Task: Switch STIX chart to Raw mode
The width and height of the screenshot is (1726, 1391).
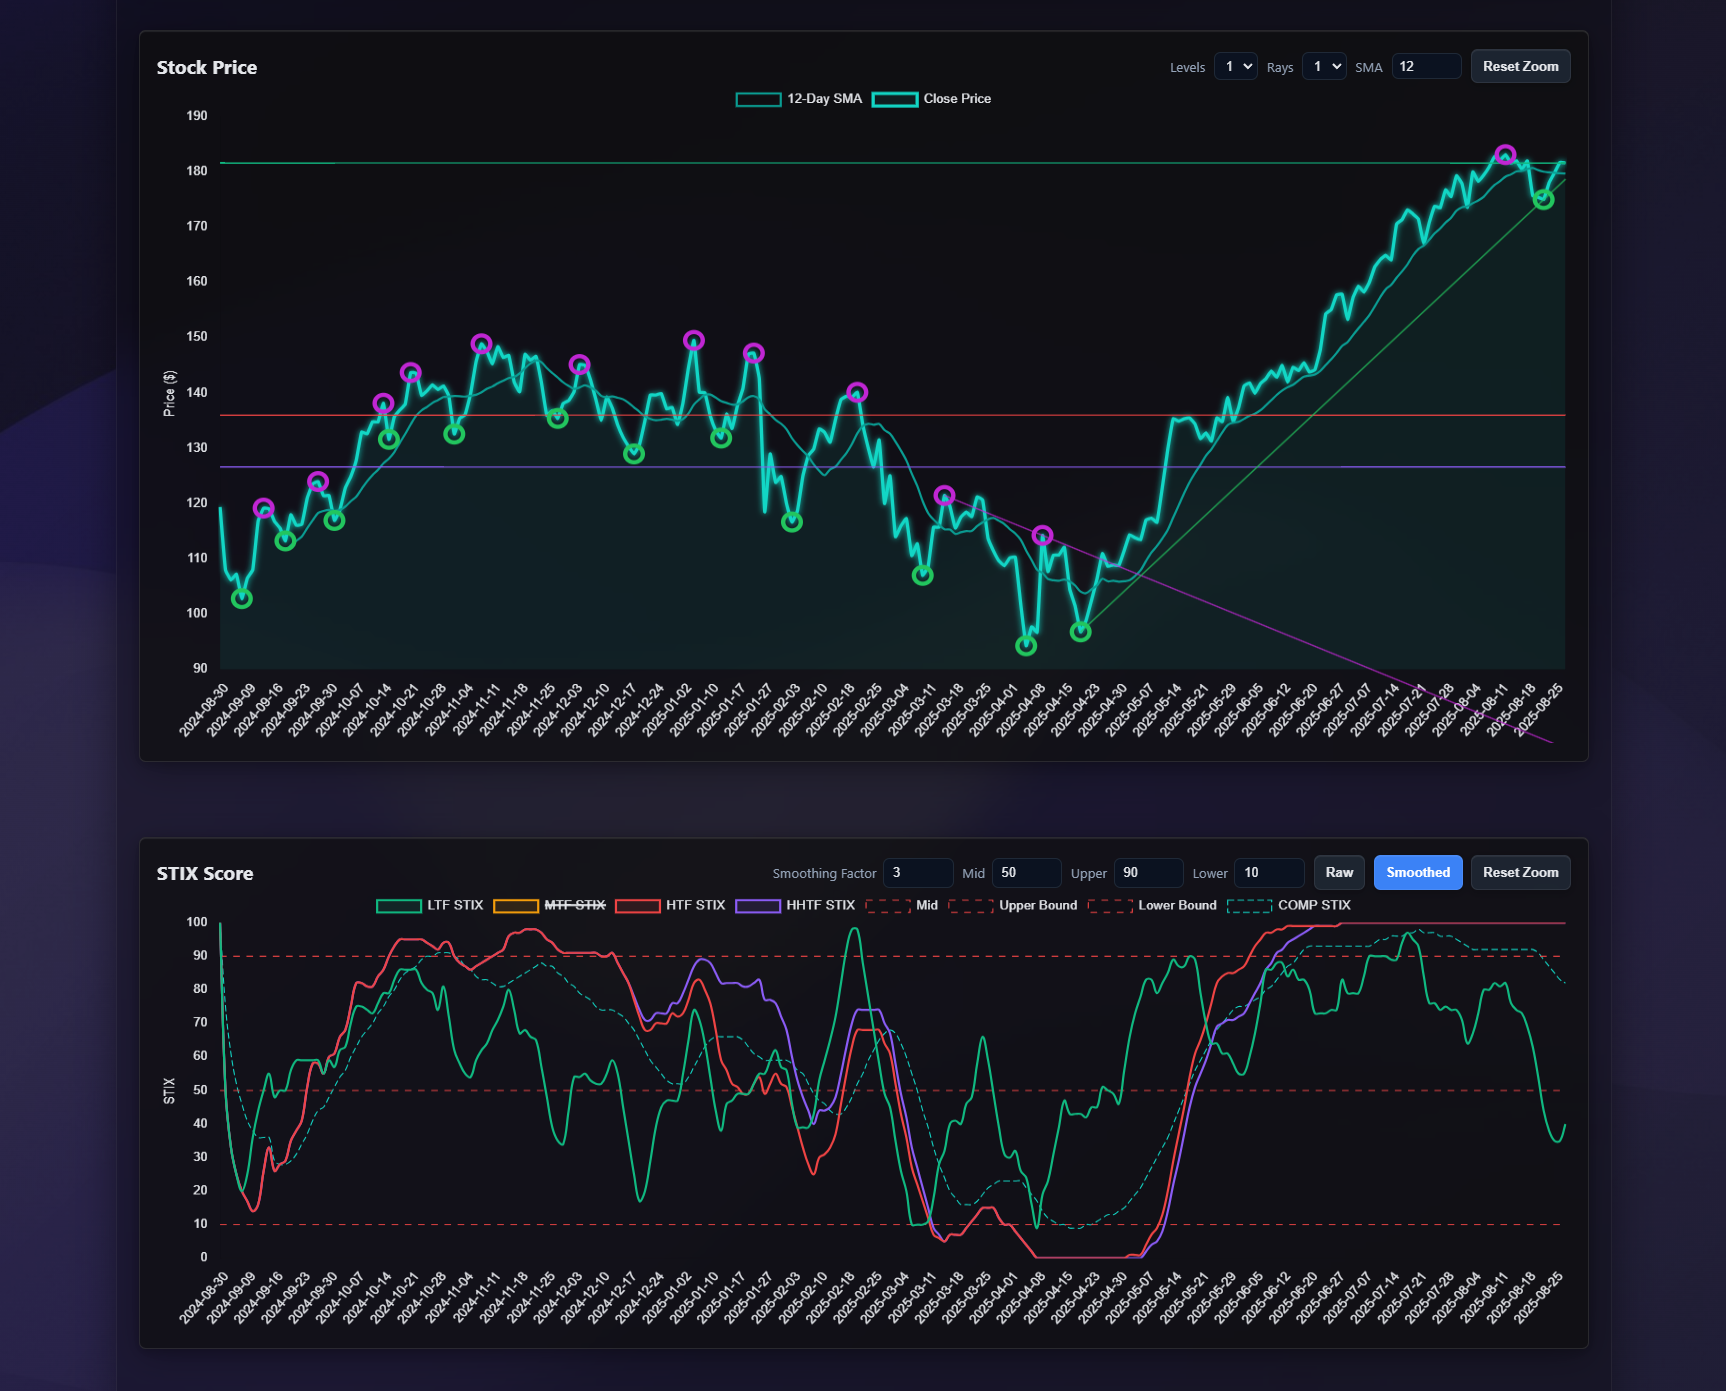Action: pos(1339,873)
